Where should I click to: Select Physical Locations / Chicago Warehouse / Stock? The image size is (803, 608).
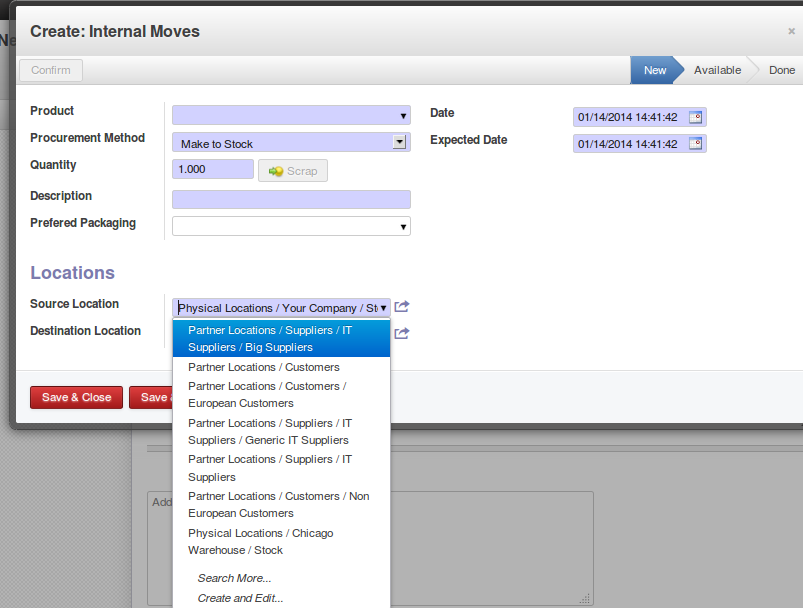[260, 541]
